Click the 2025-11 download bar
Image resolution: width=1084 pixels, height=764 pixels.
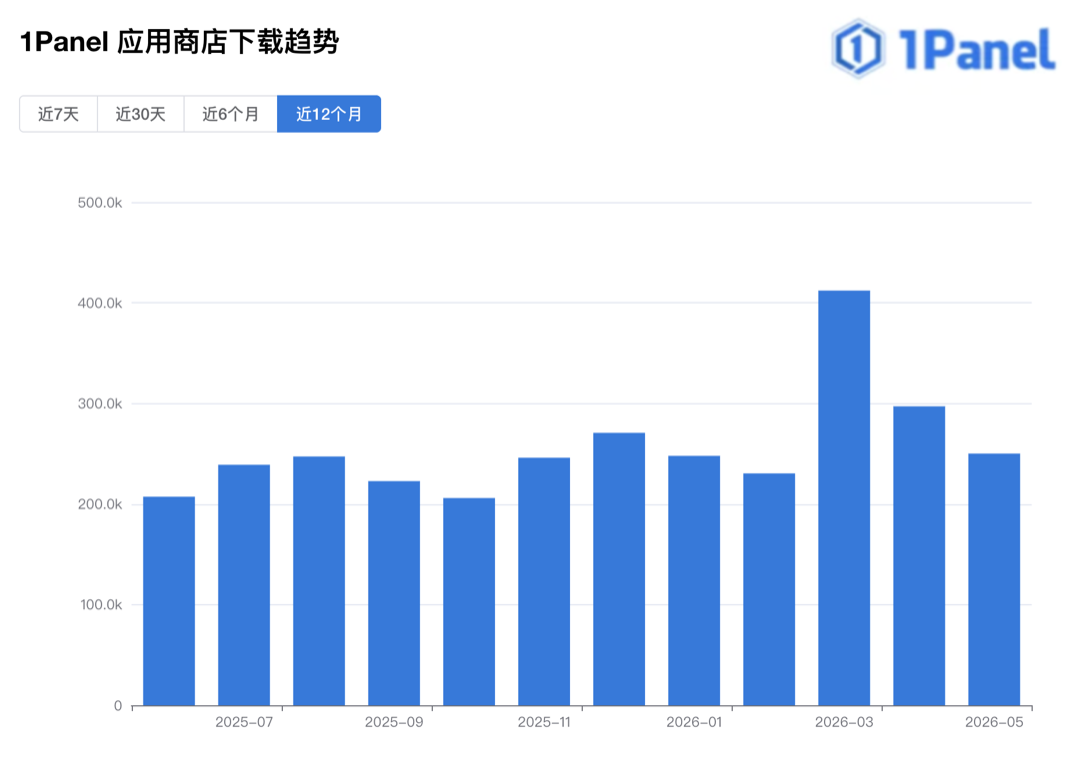click(x=544, y=581)
